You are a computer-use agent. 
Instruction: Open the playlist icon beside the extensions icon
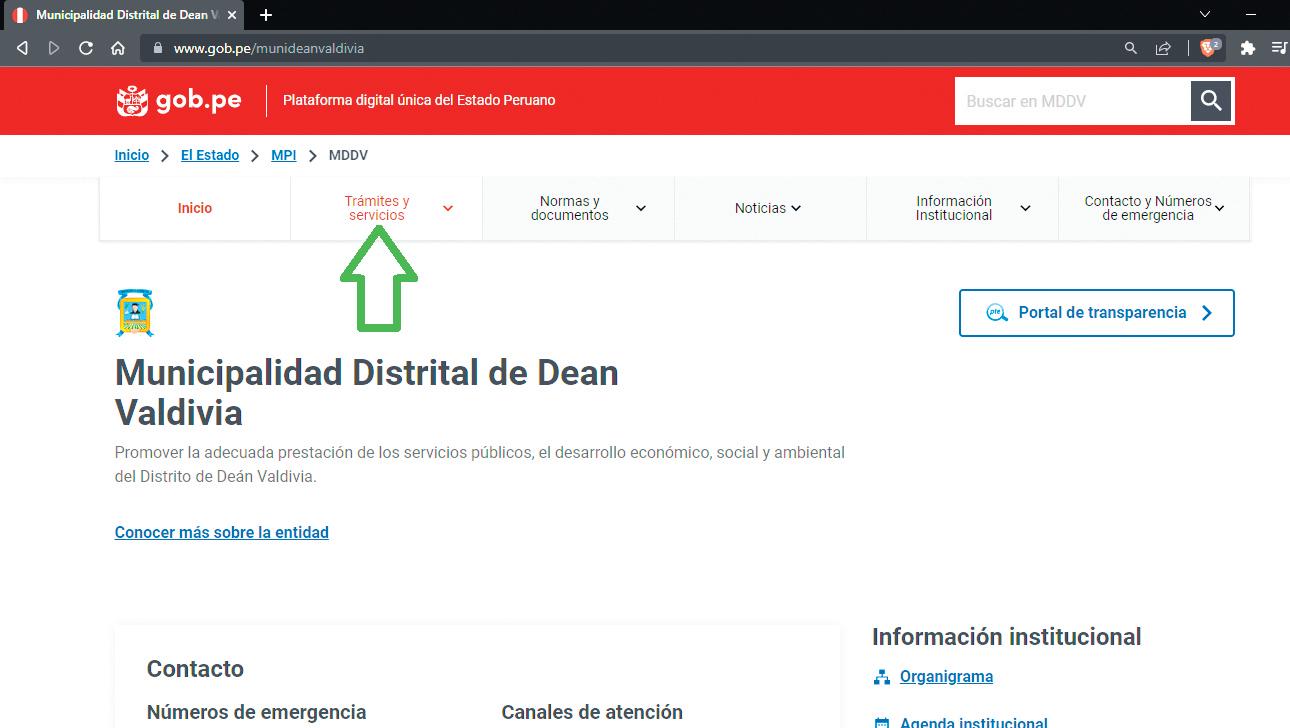click(1279, 48)
